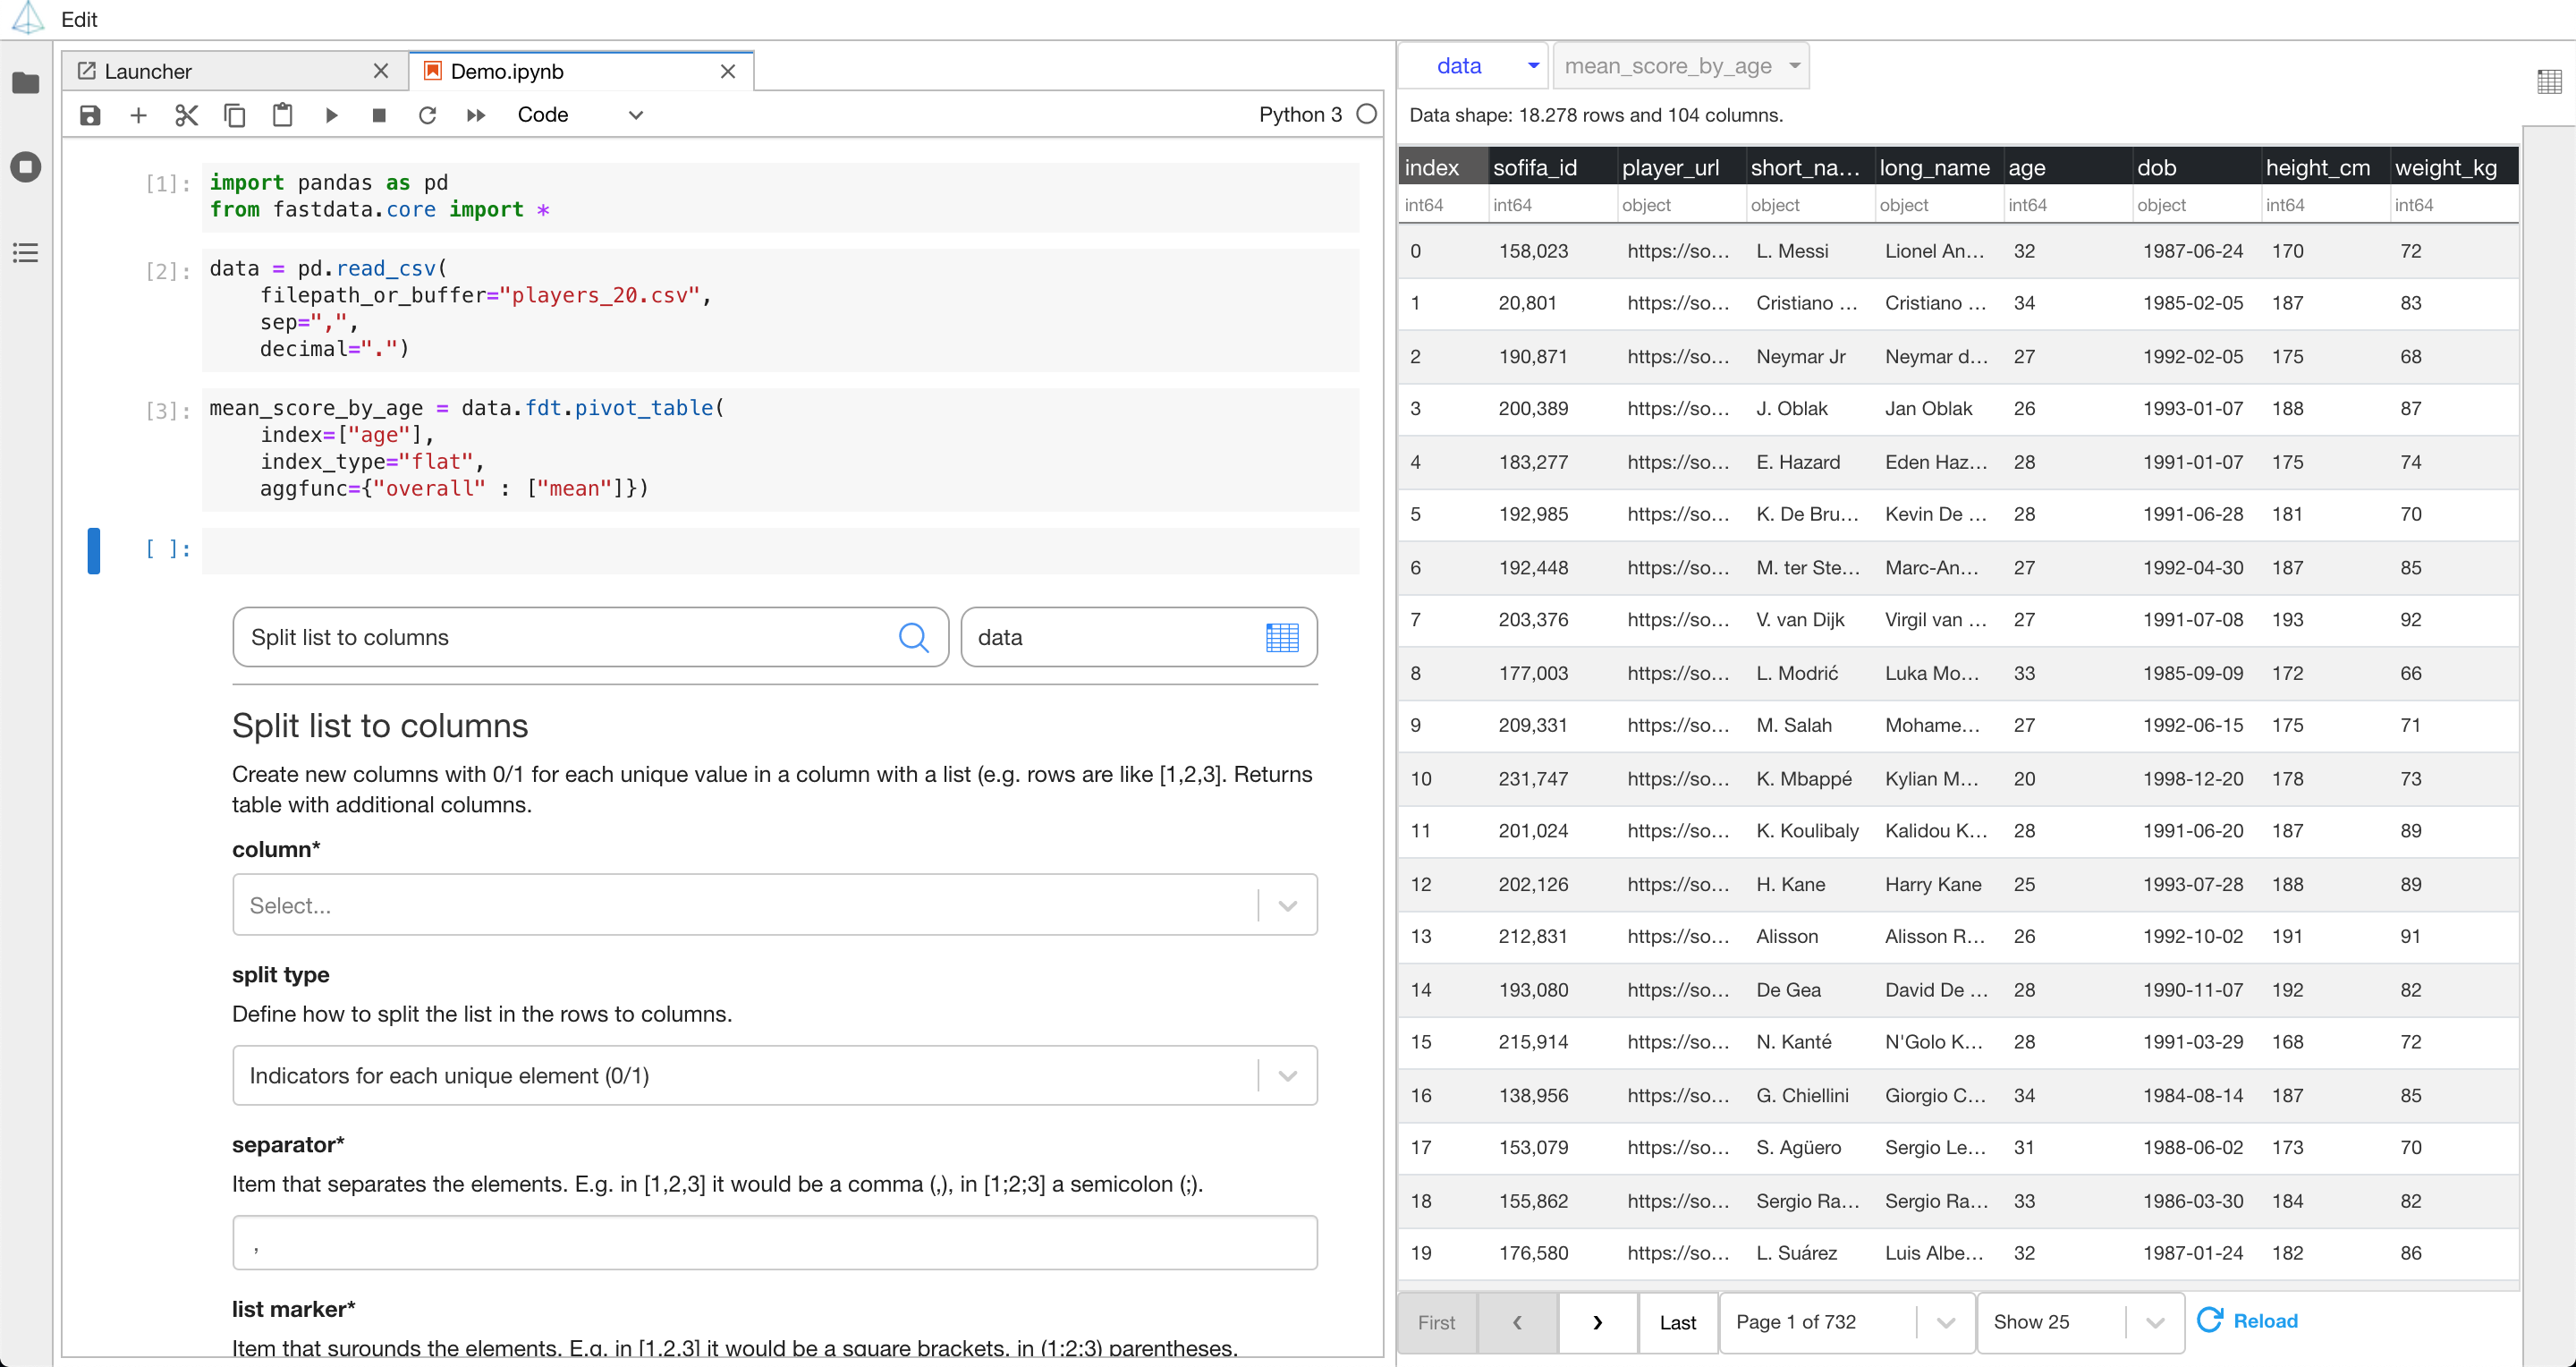Save the notebook with the disk icon

pos(90,115)
